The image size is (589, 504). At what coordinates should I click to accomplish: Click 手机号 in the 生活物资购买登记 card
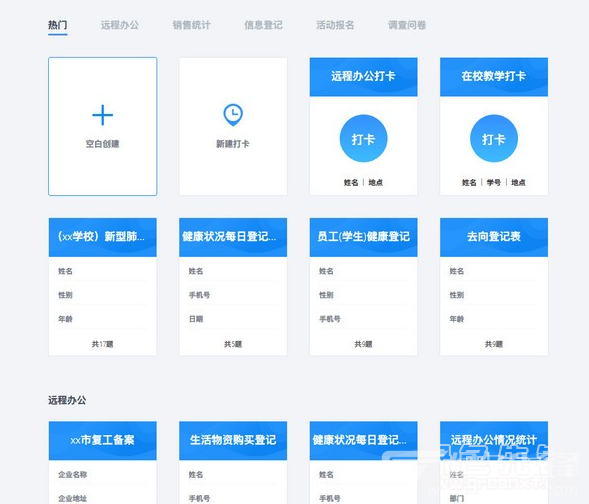click(x=199, y=499)
